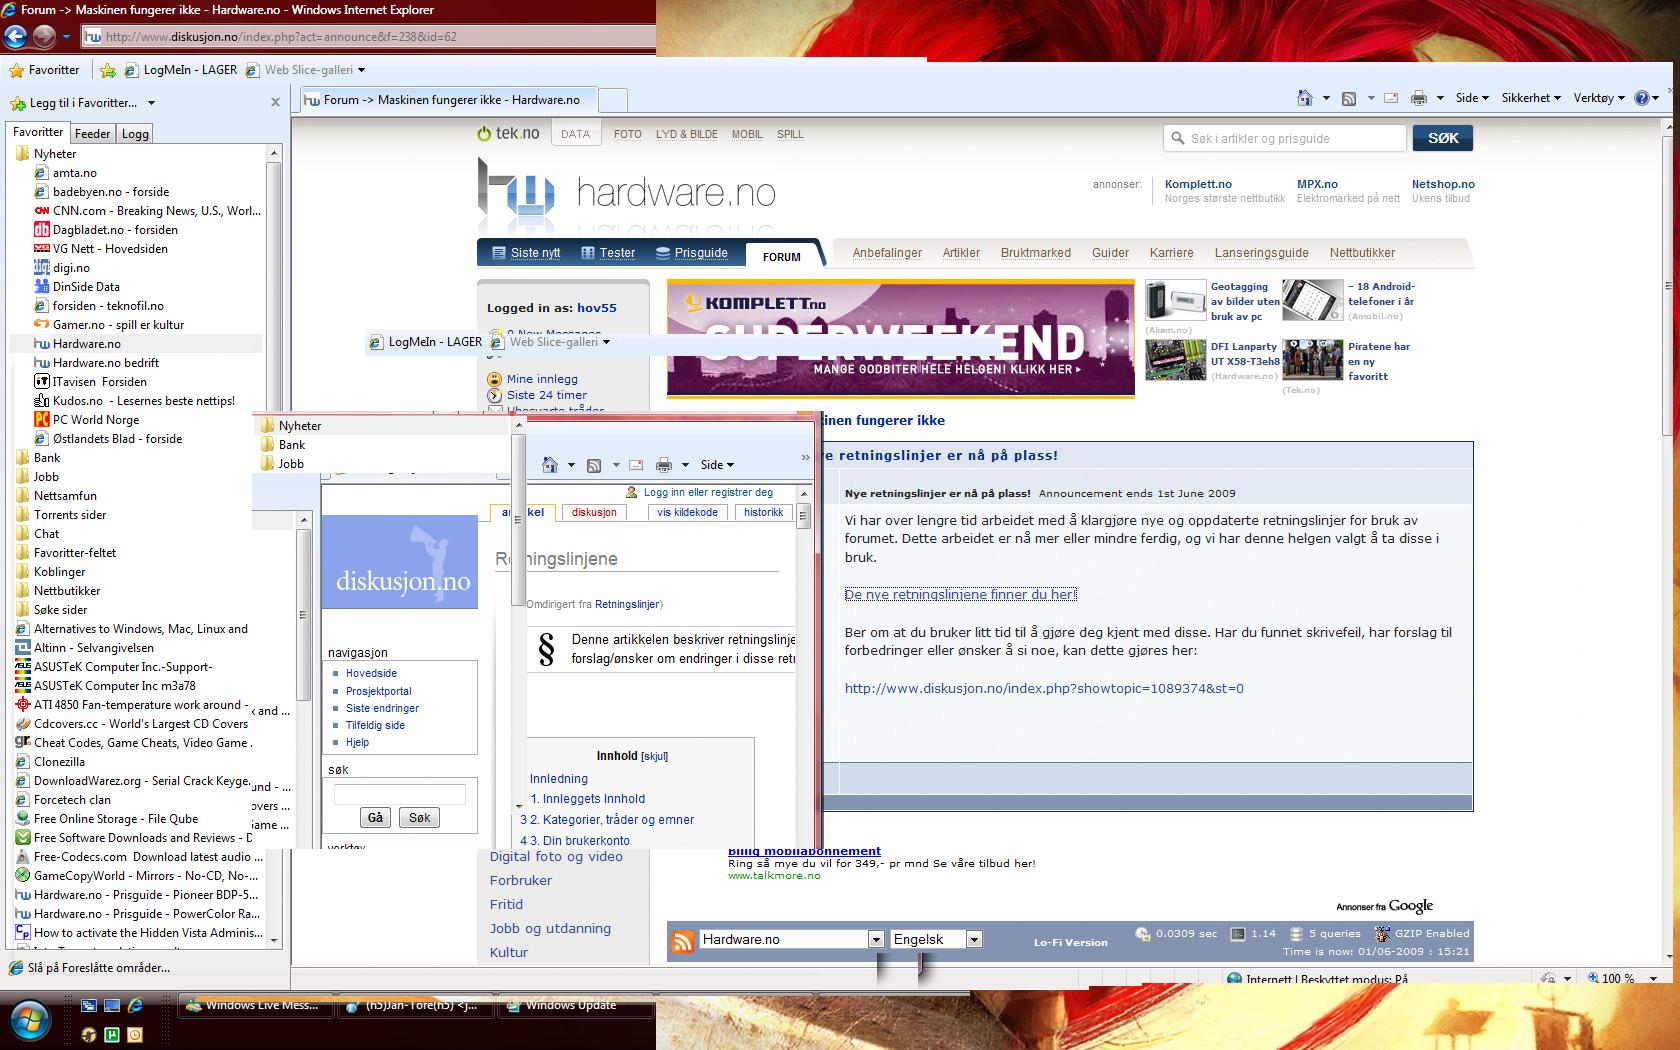Screen dimensions: 1680x1050
Task: Launch Internet Explorer from Quick Launch
Action: click(135, 1005)
